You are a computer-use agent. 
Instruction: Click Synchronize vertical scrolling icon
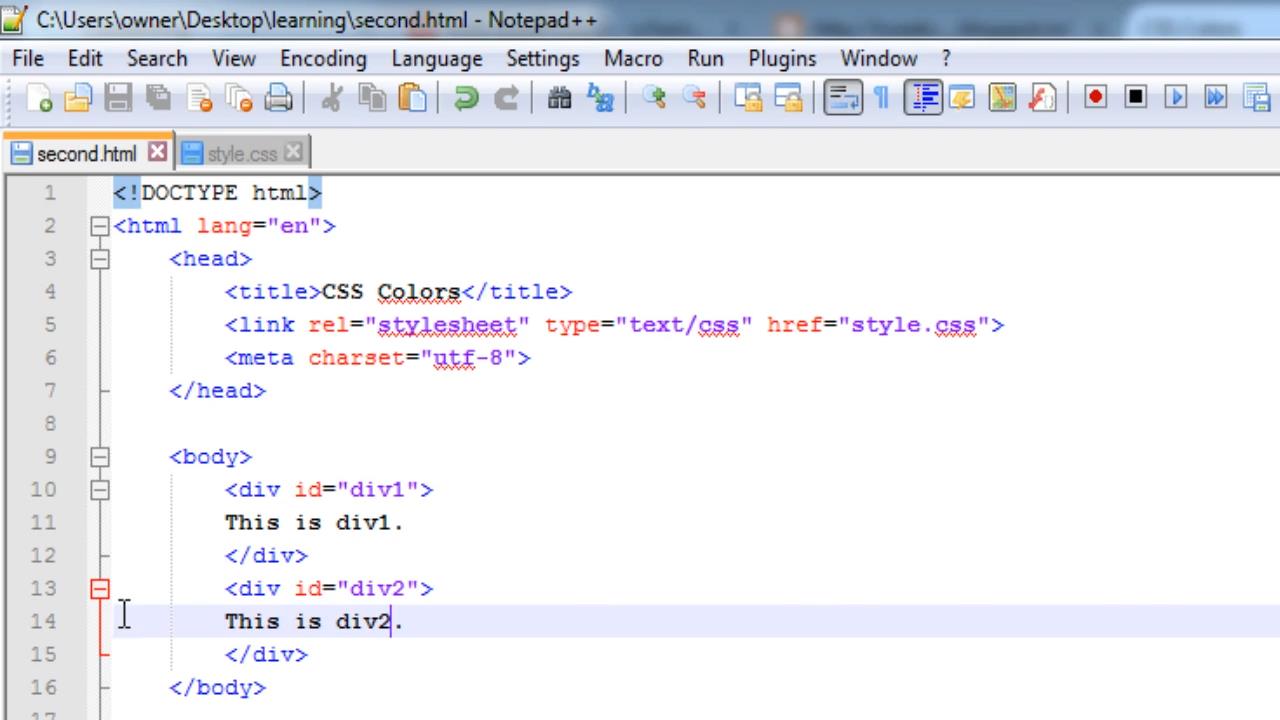748,97
